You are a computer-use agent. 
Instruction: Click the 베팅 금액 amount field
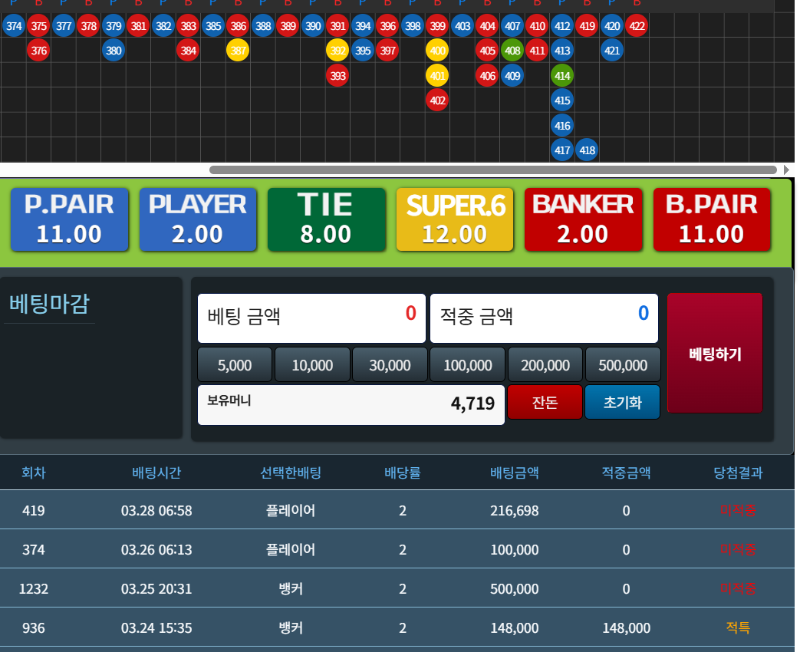[311, 317]
